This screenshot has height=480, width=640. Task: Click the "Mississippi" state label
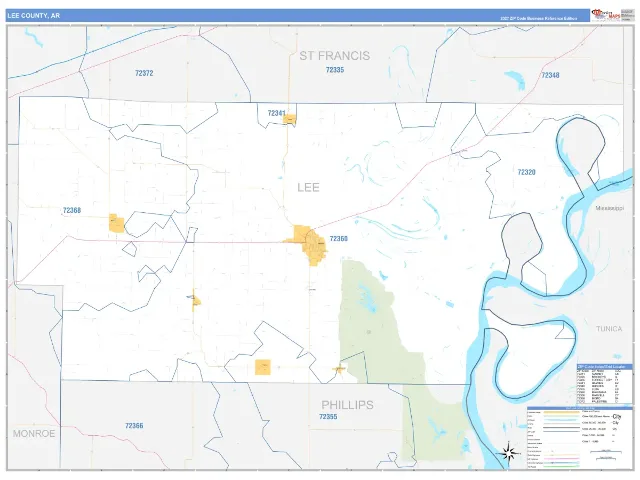point(609,208)
